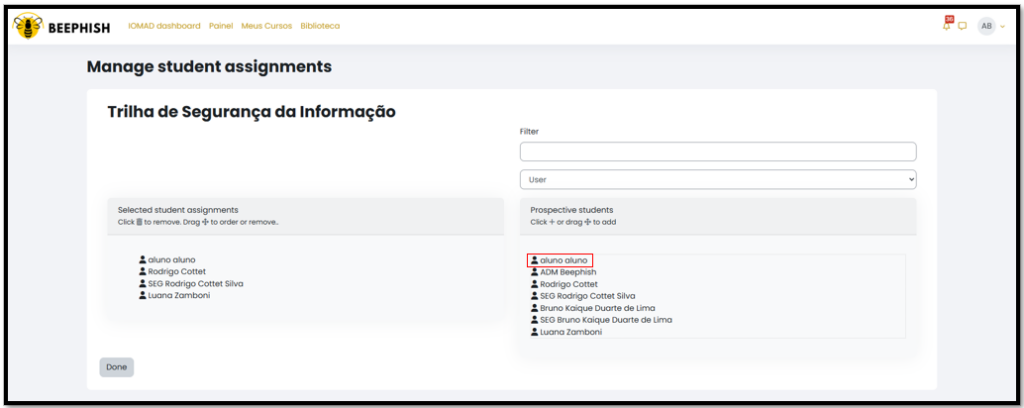
Task: Click user icon of prospective aluno aluno
Action: 534,260
